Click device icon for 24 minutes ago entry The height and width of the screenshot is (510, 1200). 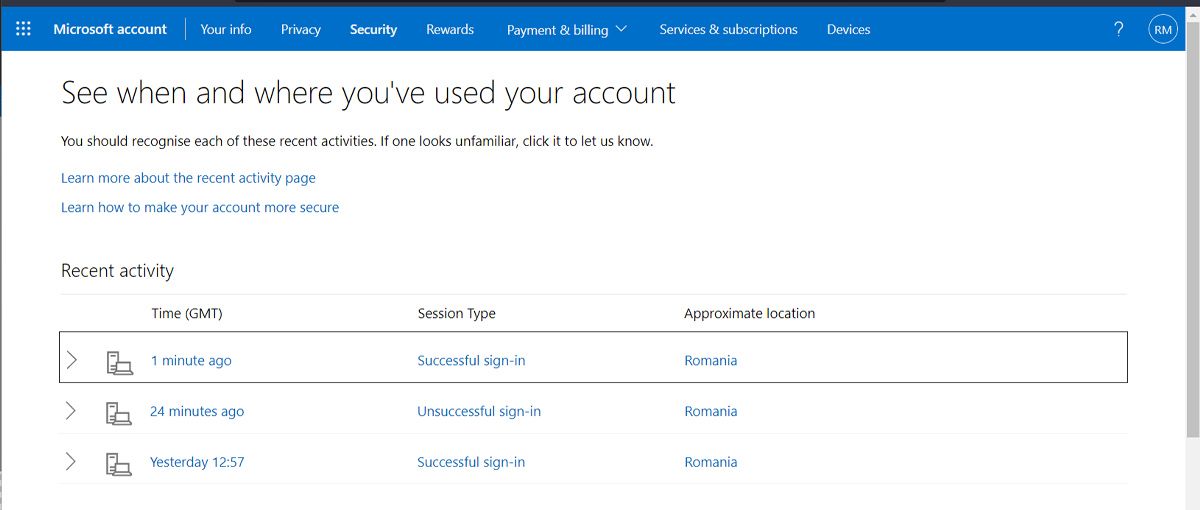click(119, 412)
